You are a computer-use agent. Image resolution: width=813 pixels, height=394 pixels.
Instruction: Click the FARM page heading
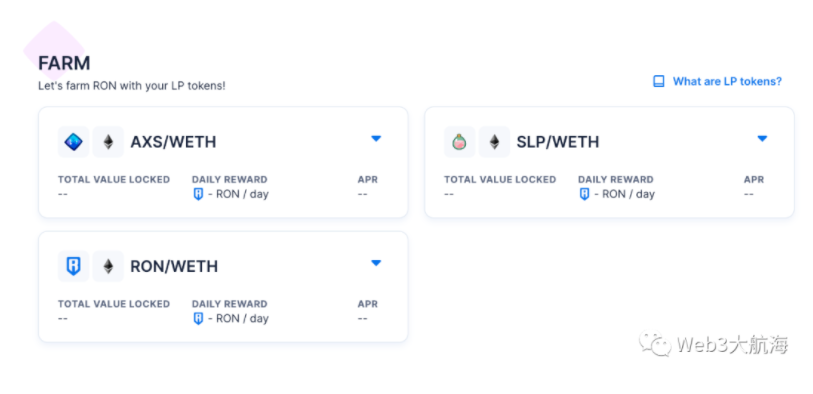pos(64,63)
